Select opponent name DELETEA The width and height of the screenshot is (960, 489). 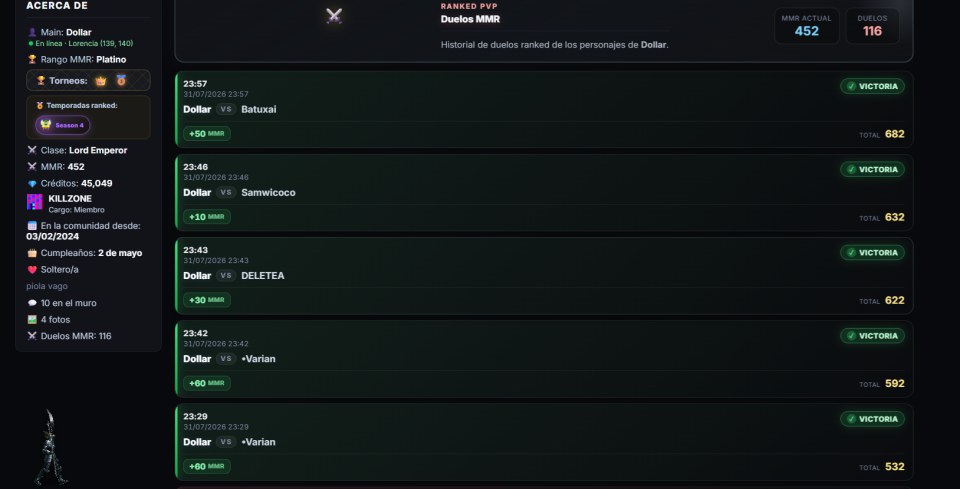tap(263, 276)
